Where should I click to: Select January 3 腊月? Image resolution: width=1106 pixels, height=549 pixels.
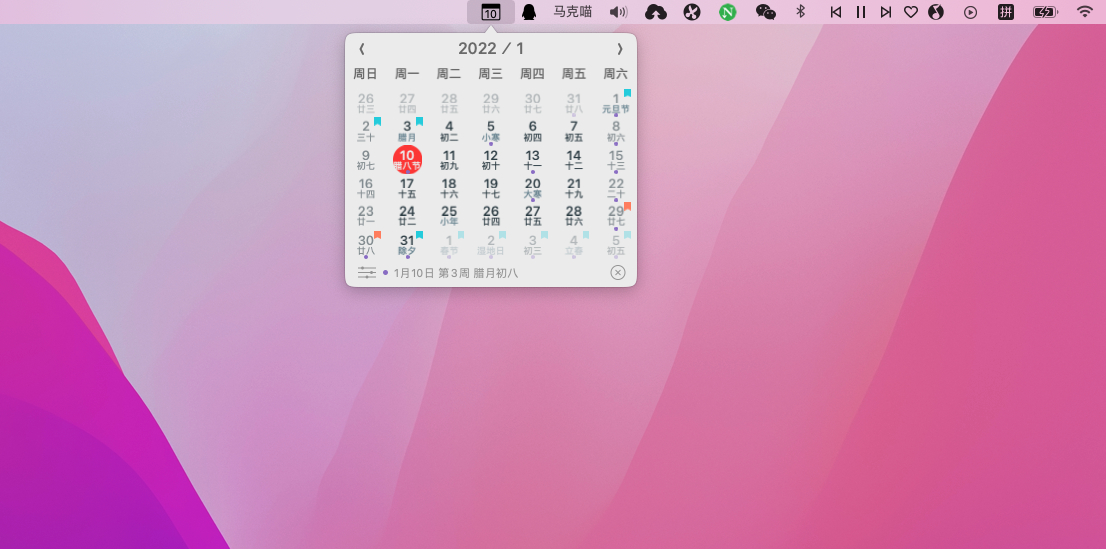[x=407, y=131]
